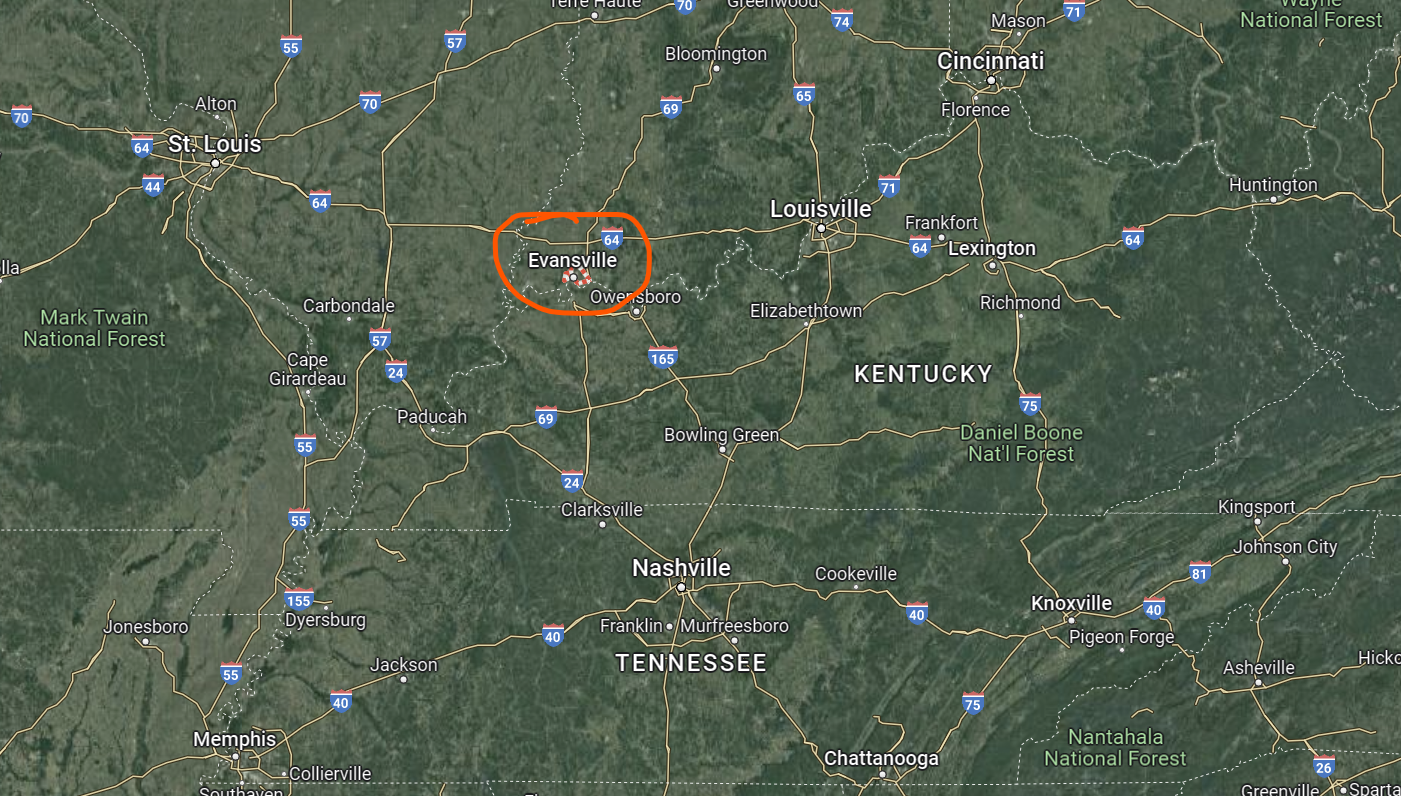Click the St. Louis city label

pyautogui.click(x=214, y=144)
